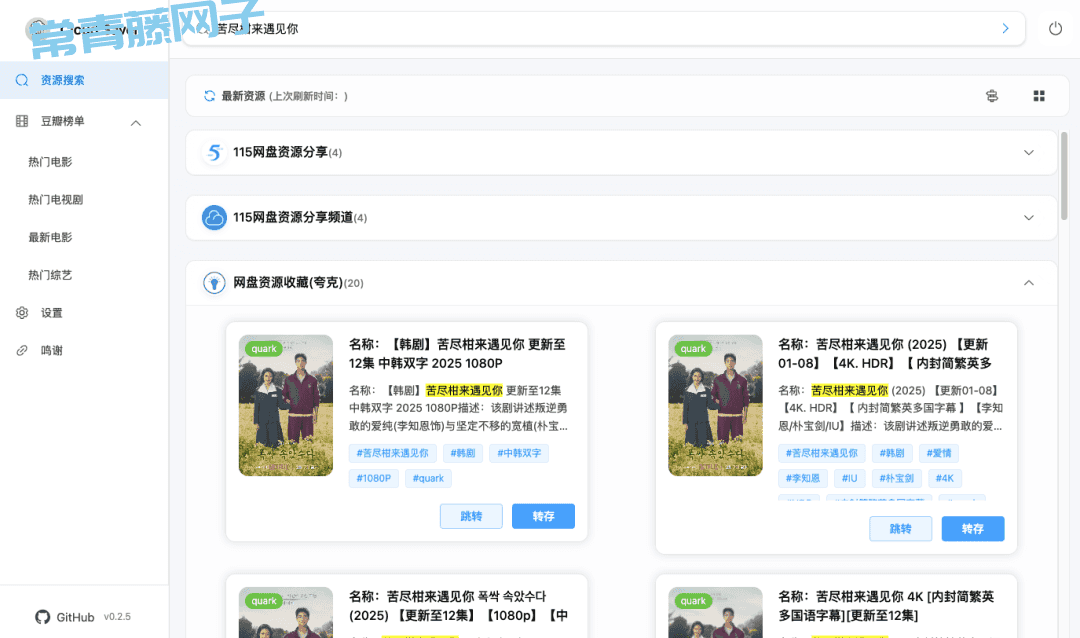The image size is (1080, 638).
Task: Click the 设置 gear icon in sidebar
Action: pyautogui.click(x=22, y=313)
